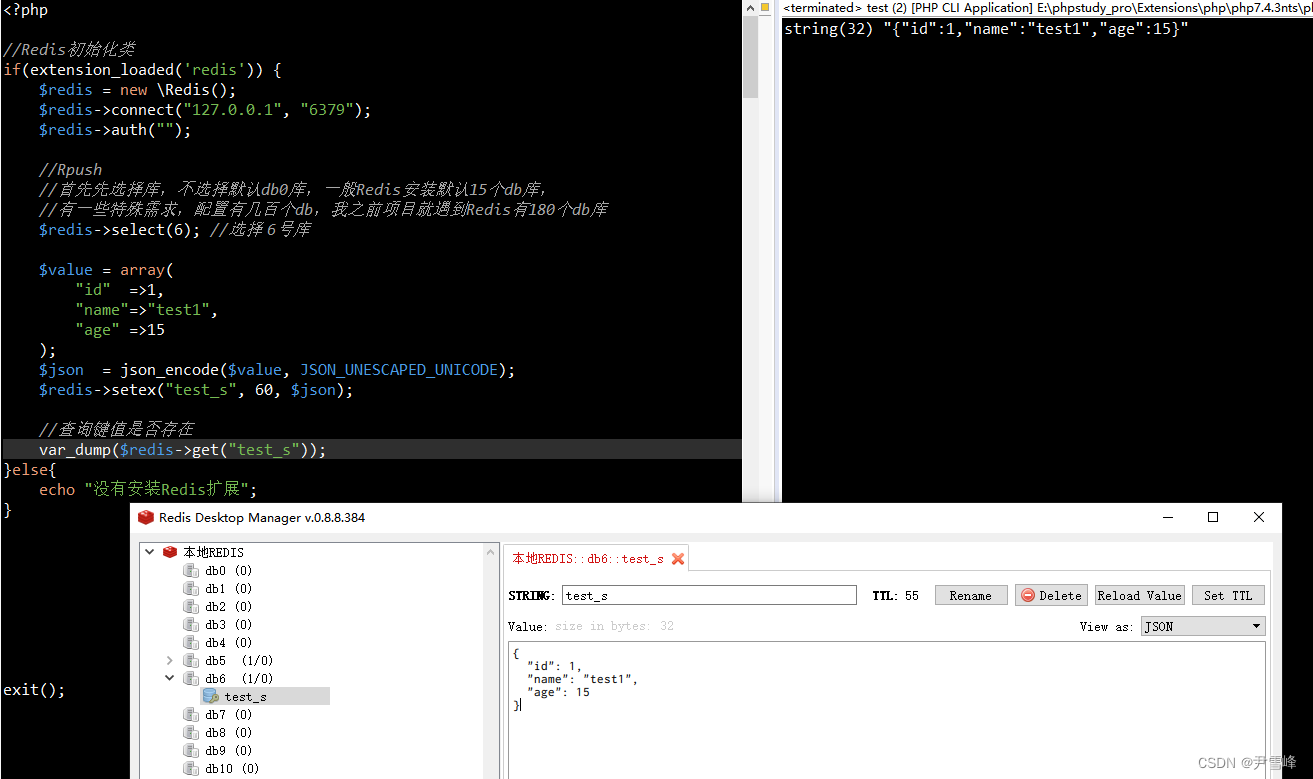
Task: Click the database icon beside db3
Action: pyautogui.click(x=191, y=624)
